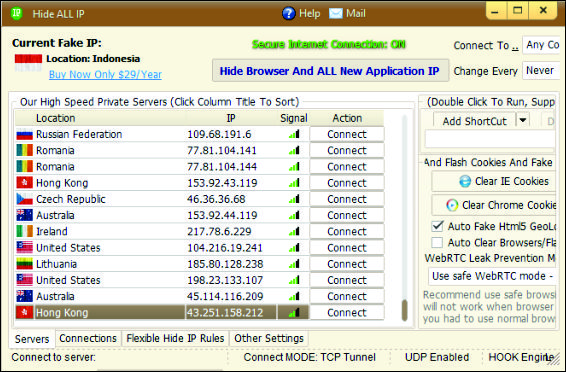Viewport: 566px width, 372px height.
Task: Click the Internet Explorer icon on Clear IE Cookies
Action: 465,181
